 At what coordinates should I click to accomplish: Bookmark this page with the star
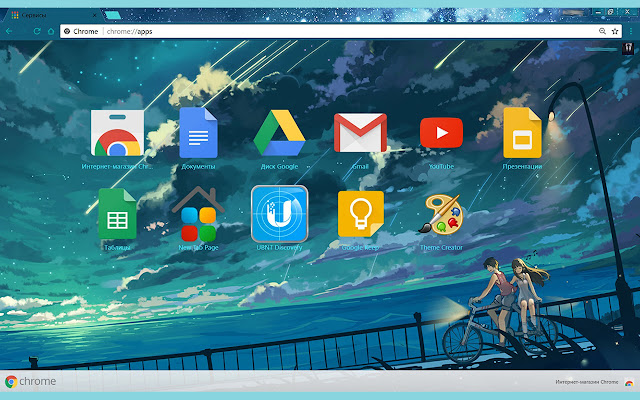(615, 31)
